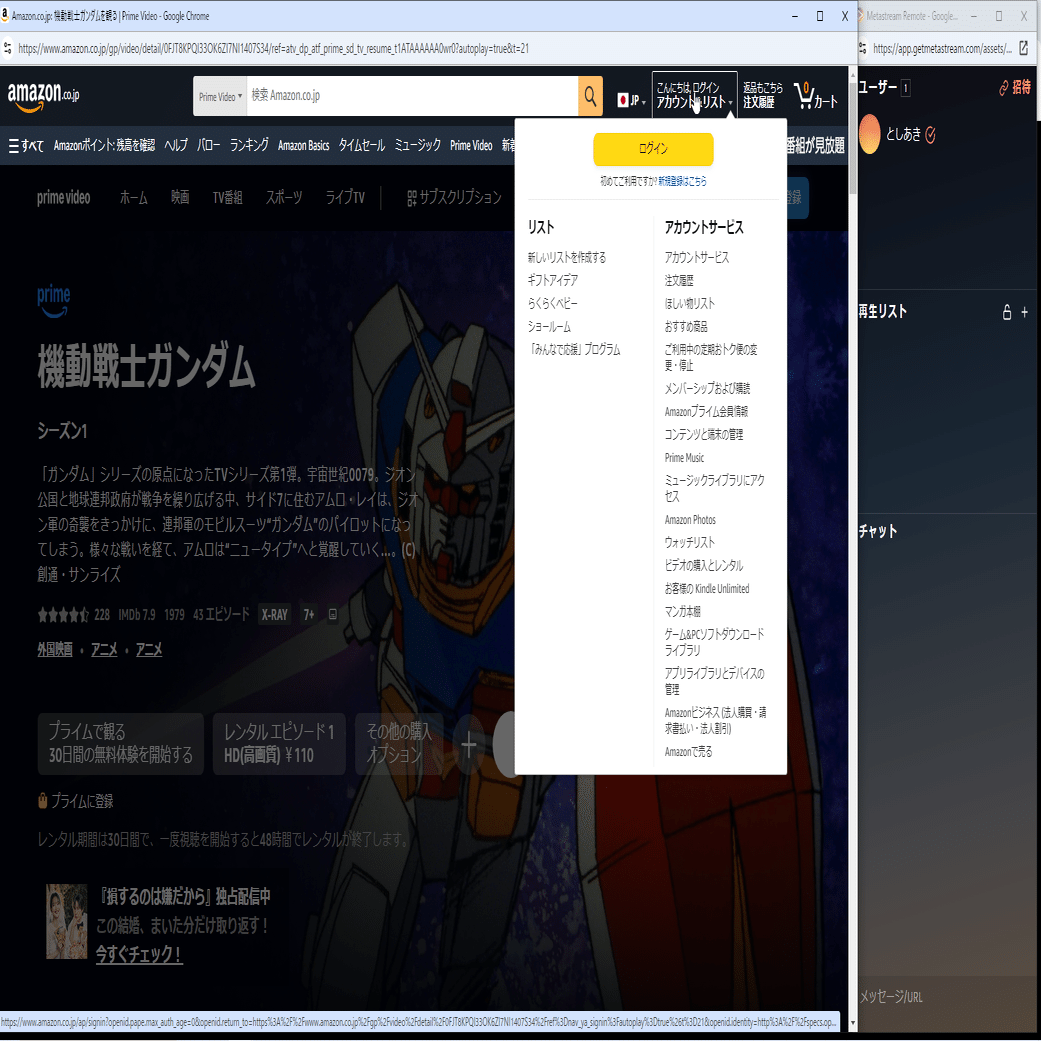Select ショールーム in the list menu
The width and height of the screenshot is (1041, 1041).
(549, 327)
